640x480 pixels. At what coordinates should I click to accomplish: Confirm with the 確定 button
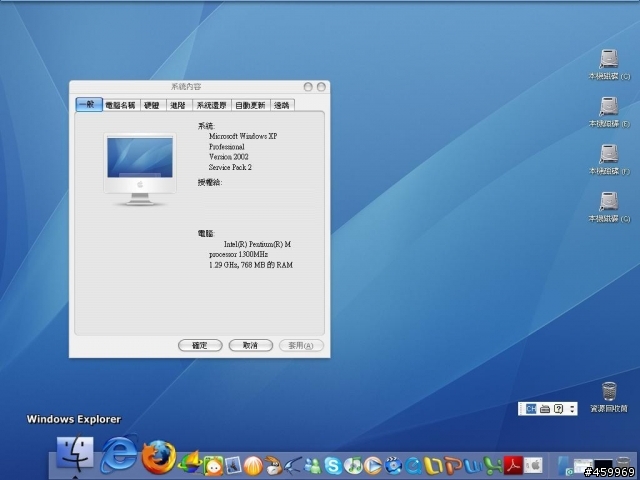click(200, 345)
